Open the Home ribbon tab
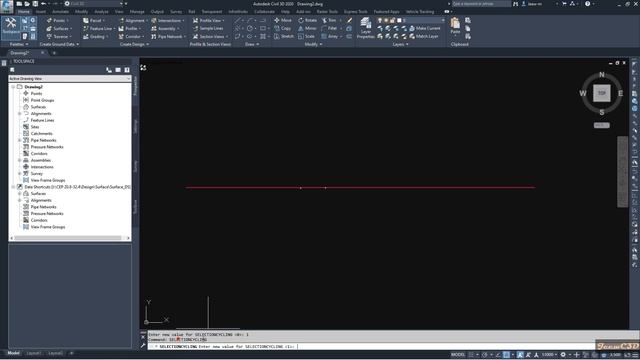Screen dimensions: 640x360 [x=24, y=12]
